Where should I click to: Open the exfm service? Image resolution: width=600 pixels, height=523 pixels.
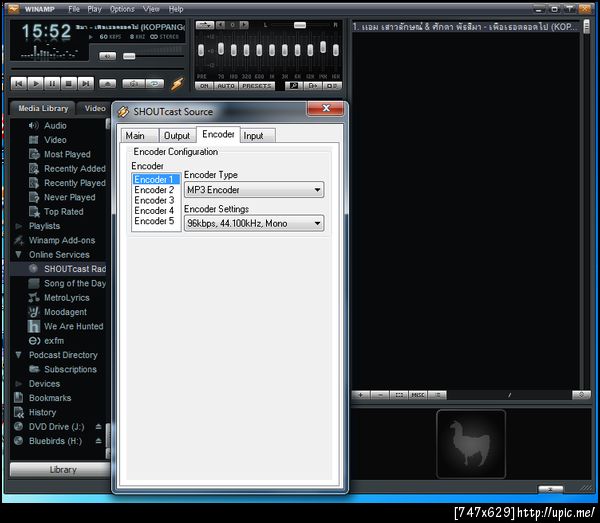(54, 341)
